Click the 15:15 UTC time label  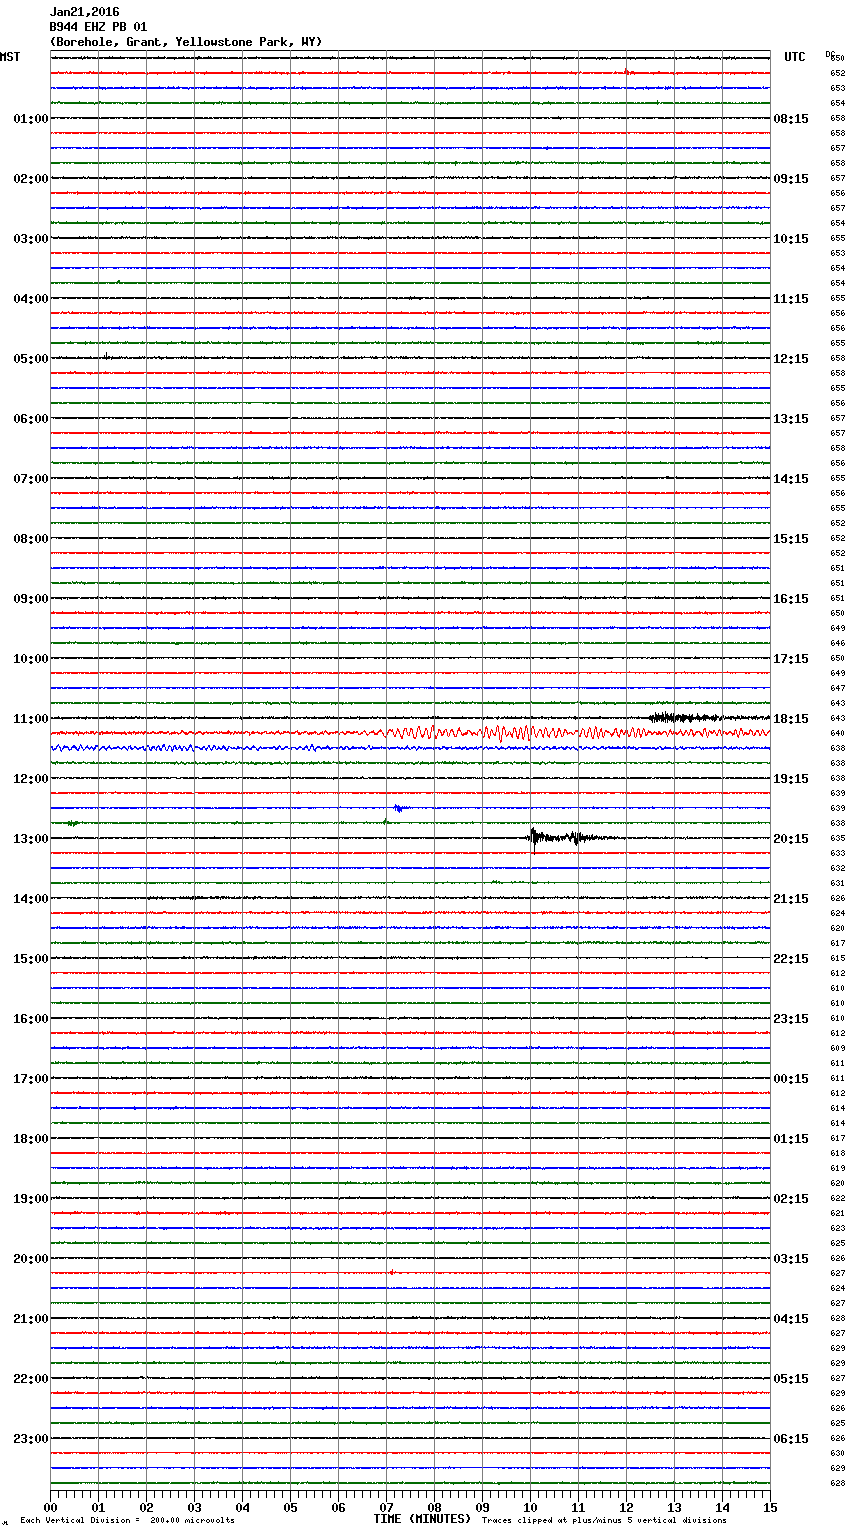(x=791, y=539)
